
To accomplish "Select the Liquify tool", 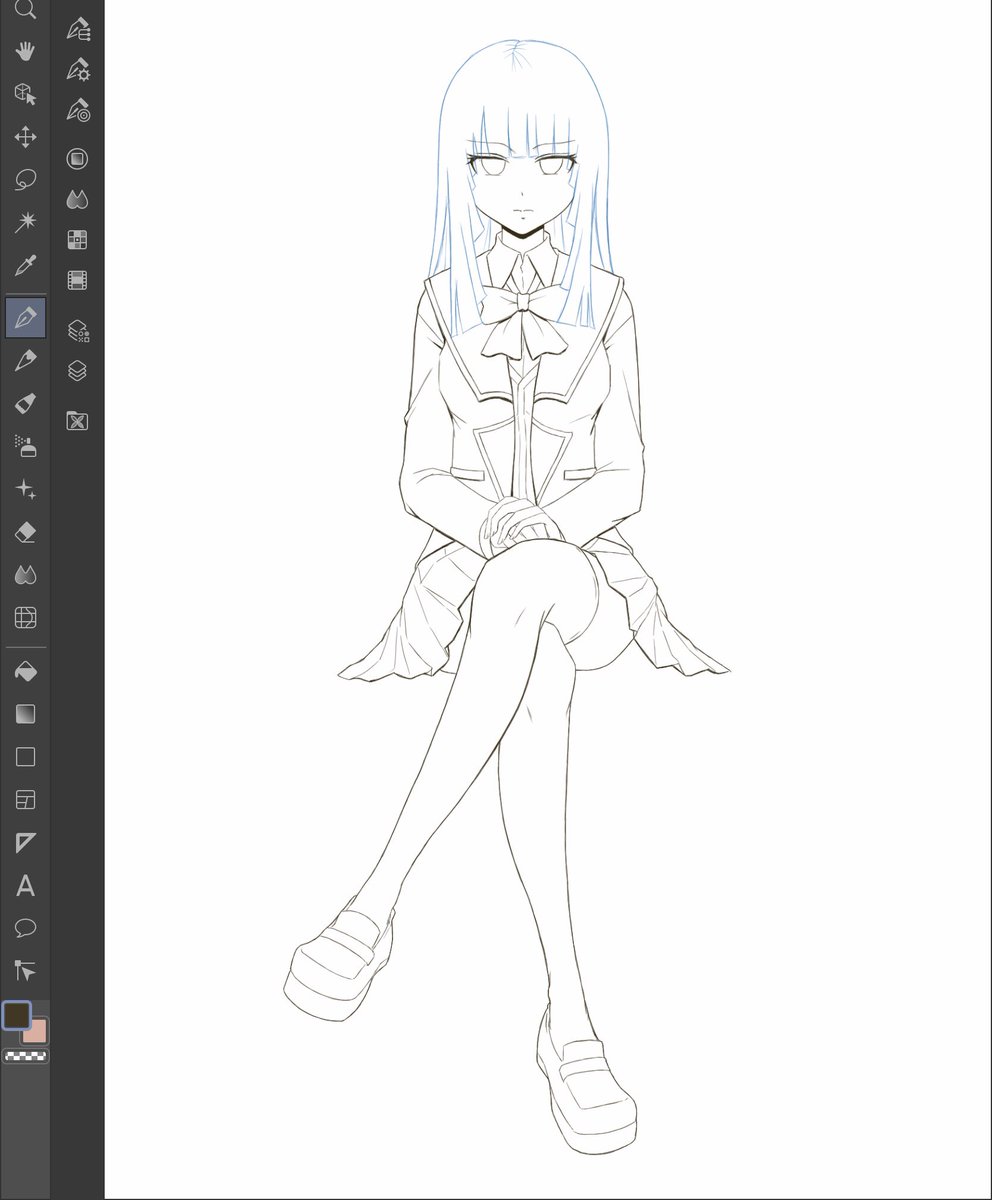I will [x=26, y=617].
